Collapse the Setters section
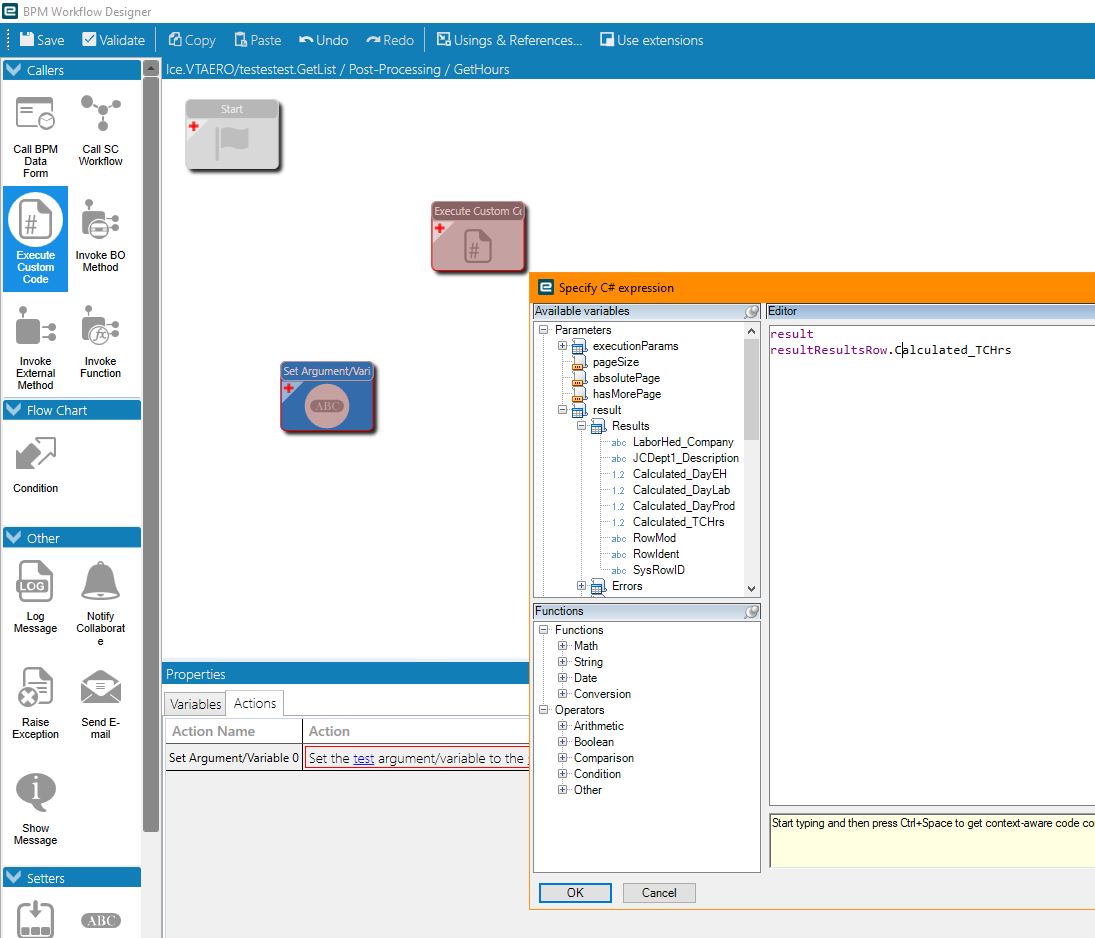Screen dimensions: 1095x938 [x=13, y=878]
